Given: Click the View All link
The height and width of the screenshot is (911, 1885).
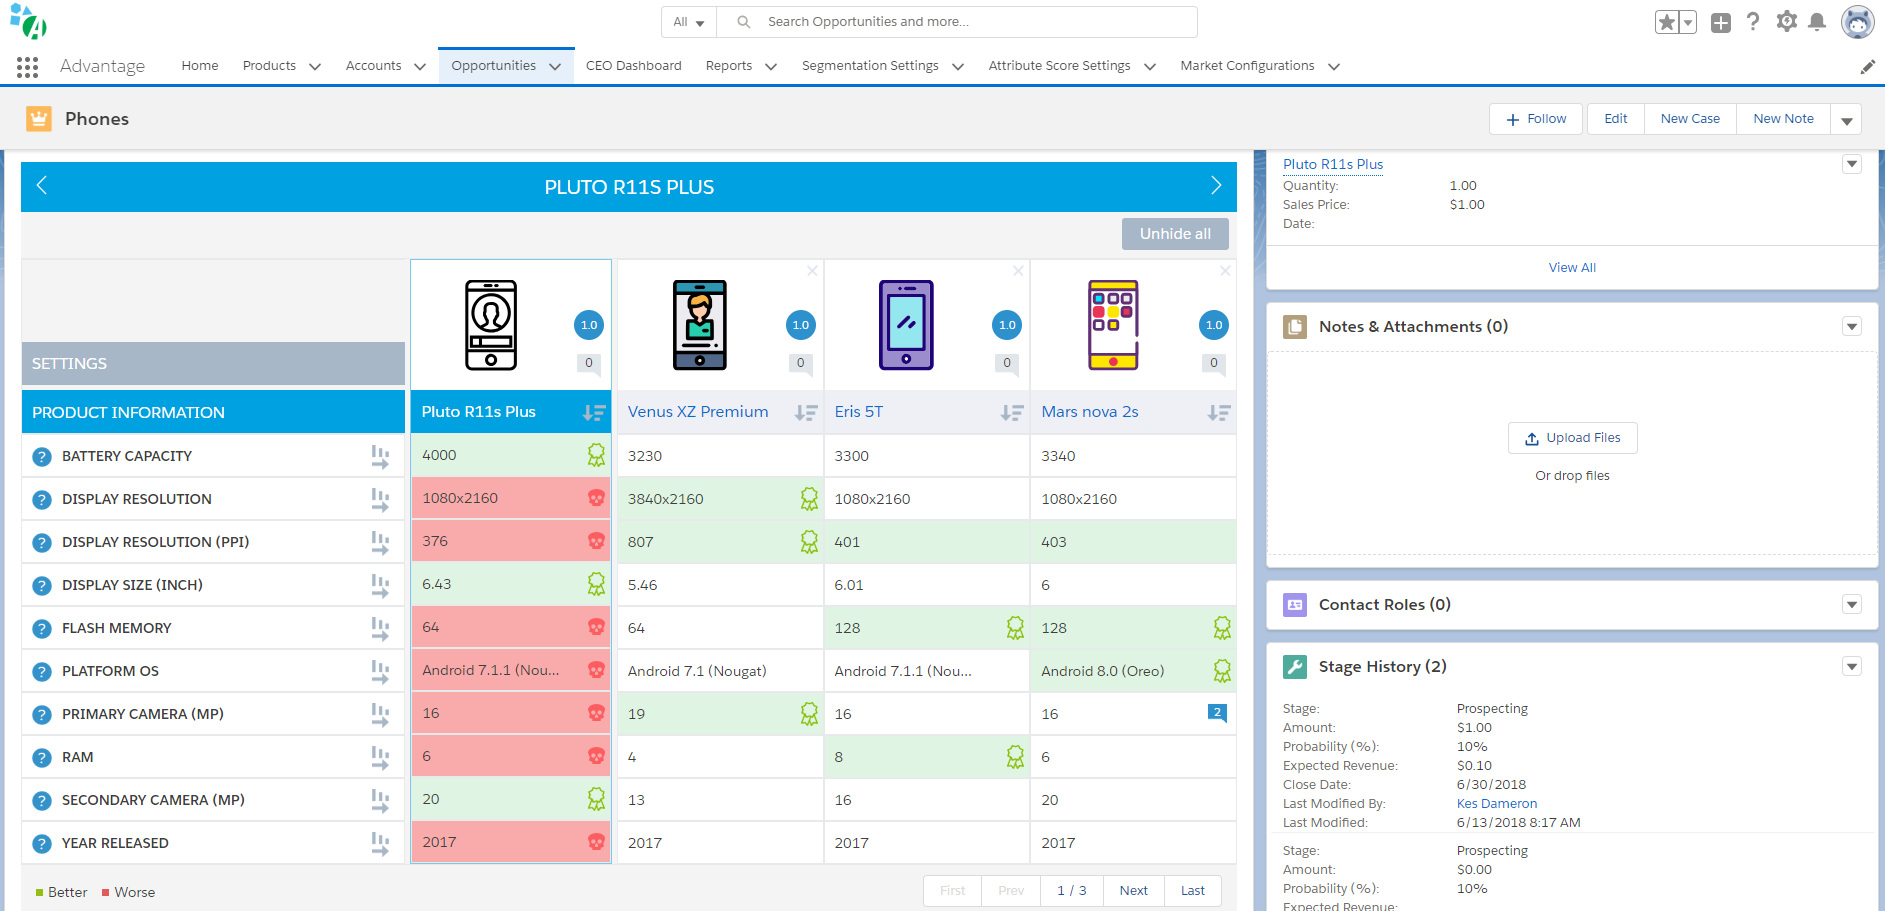Looking at the screenshot, I should 1572,268.
